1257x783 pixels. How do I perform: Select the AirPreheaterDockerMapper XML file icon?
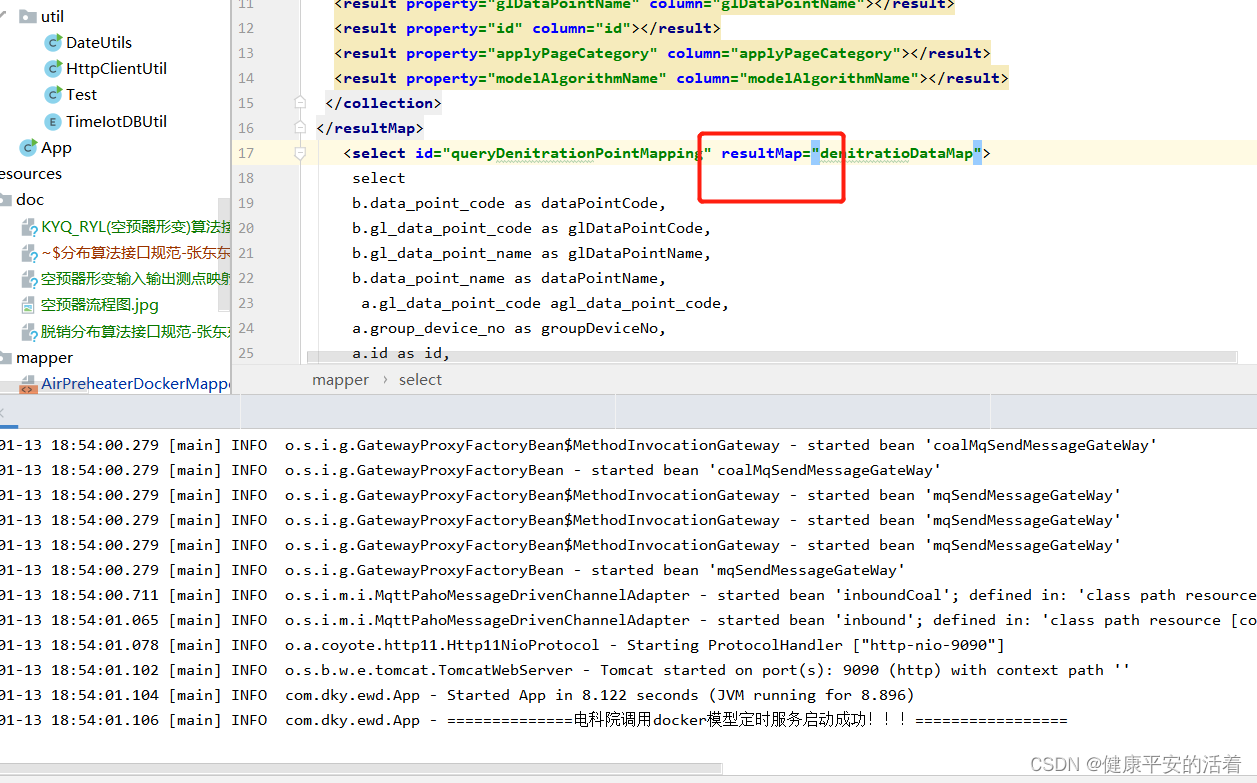pyautogui.click(x=27, y=383)
